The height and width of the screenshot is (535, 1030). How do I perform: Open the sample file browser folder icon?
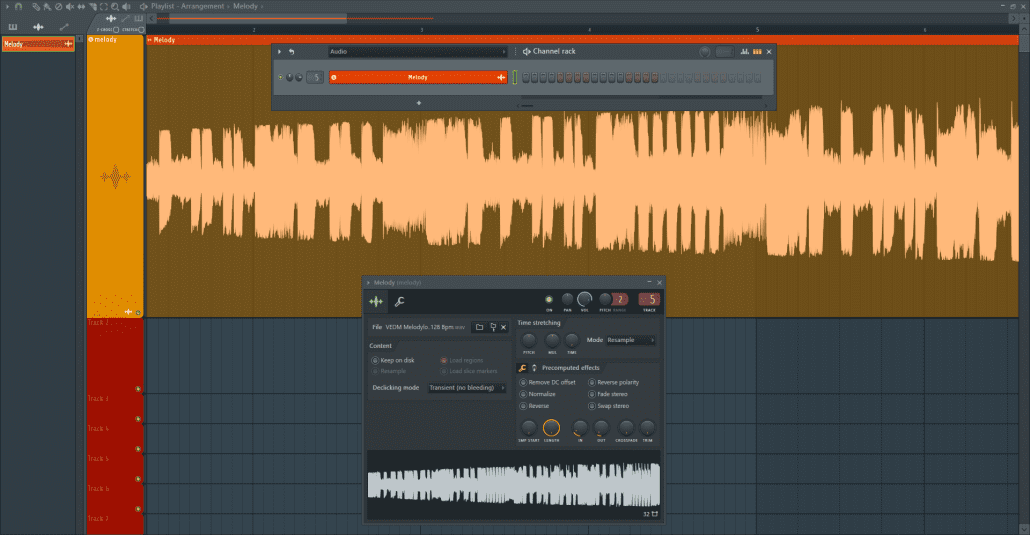coord(479,327)
